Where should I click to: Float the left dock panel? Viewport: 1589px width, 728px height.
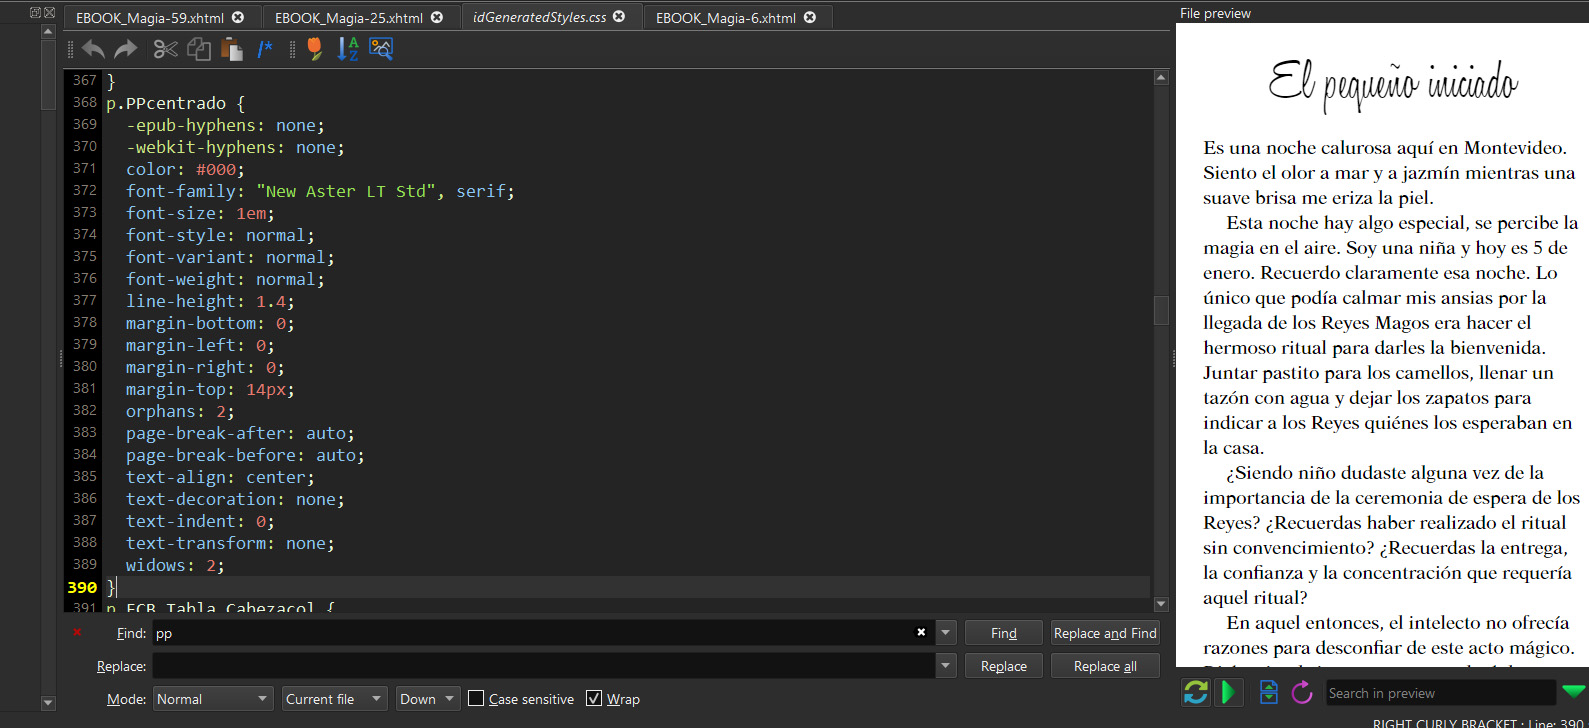coord(35,13)
